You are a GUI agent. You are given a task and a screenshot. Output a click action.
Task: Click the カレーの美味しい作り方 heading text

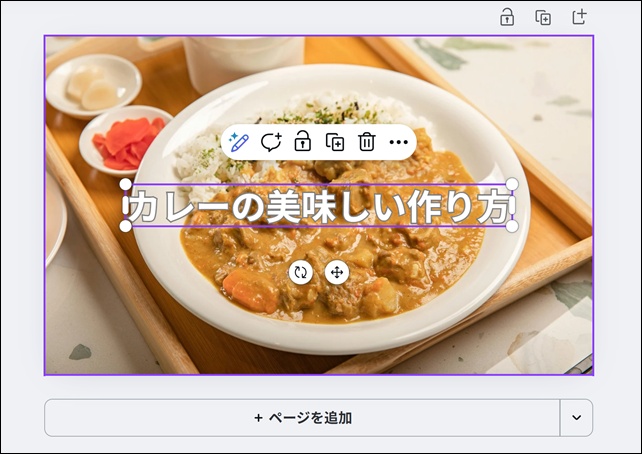point(318,206)
